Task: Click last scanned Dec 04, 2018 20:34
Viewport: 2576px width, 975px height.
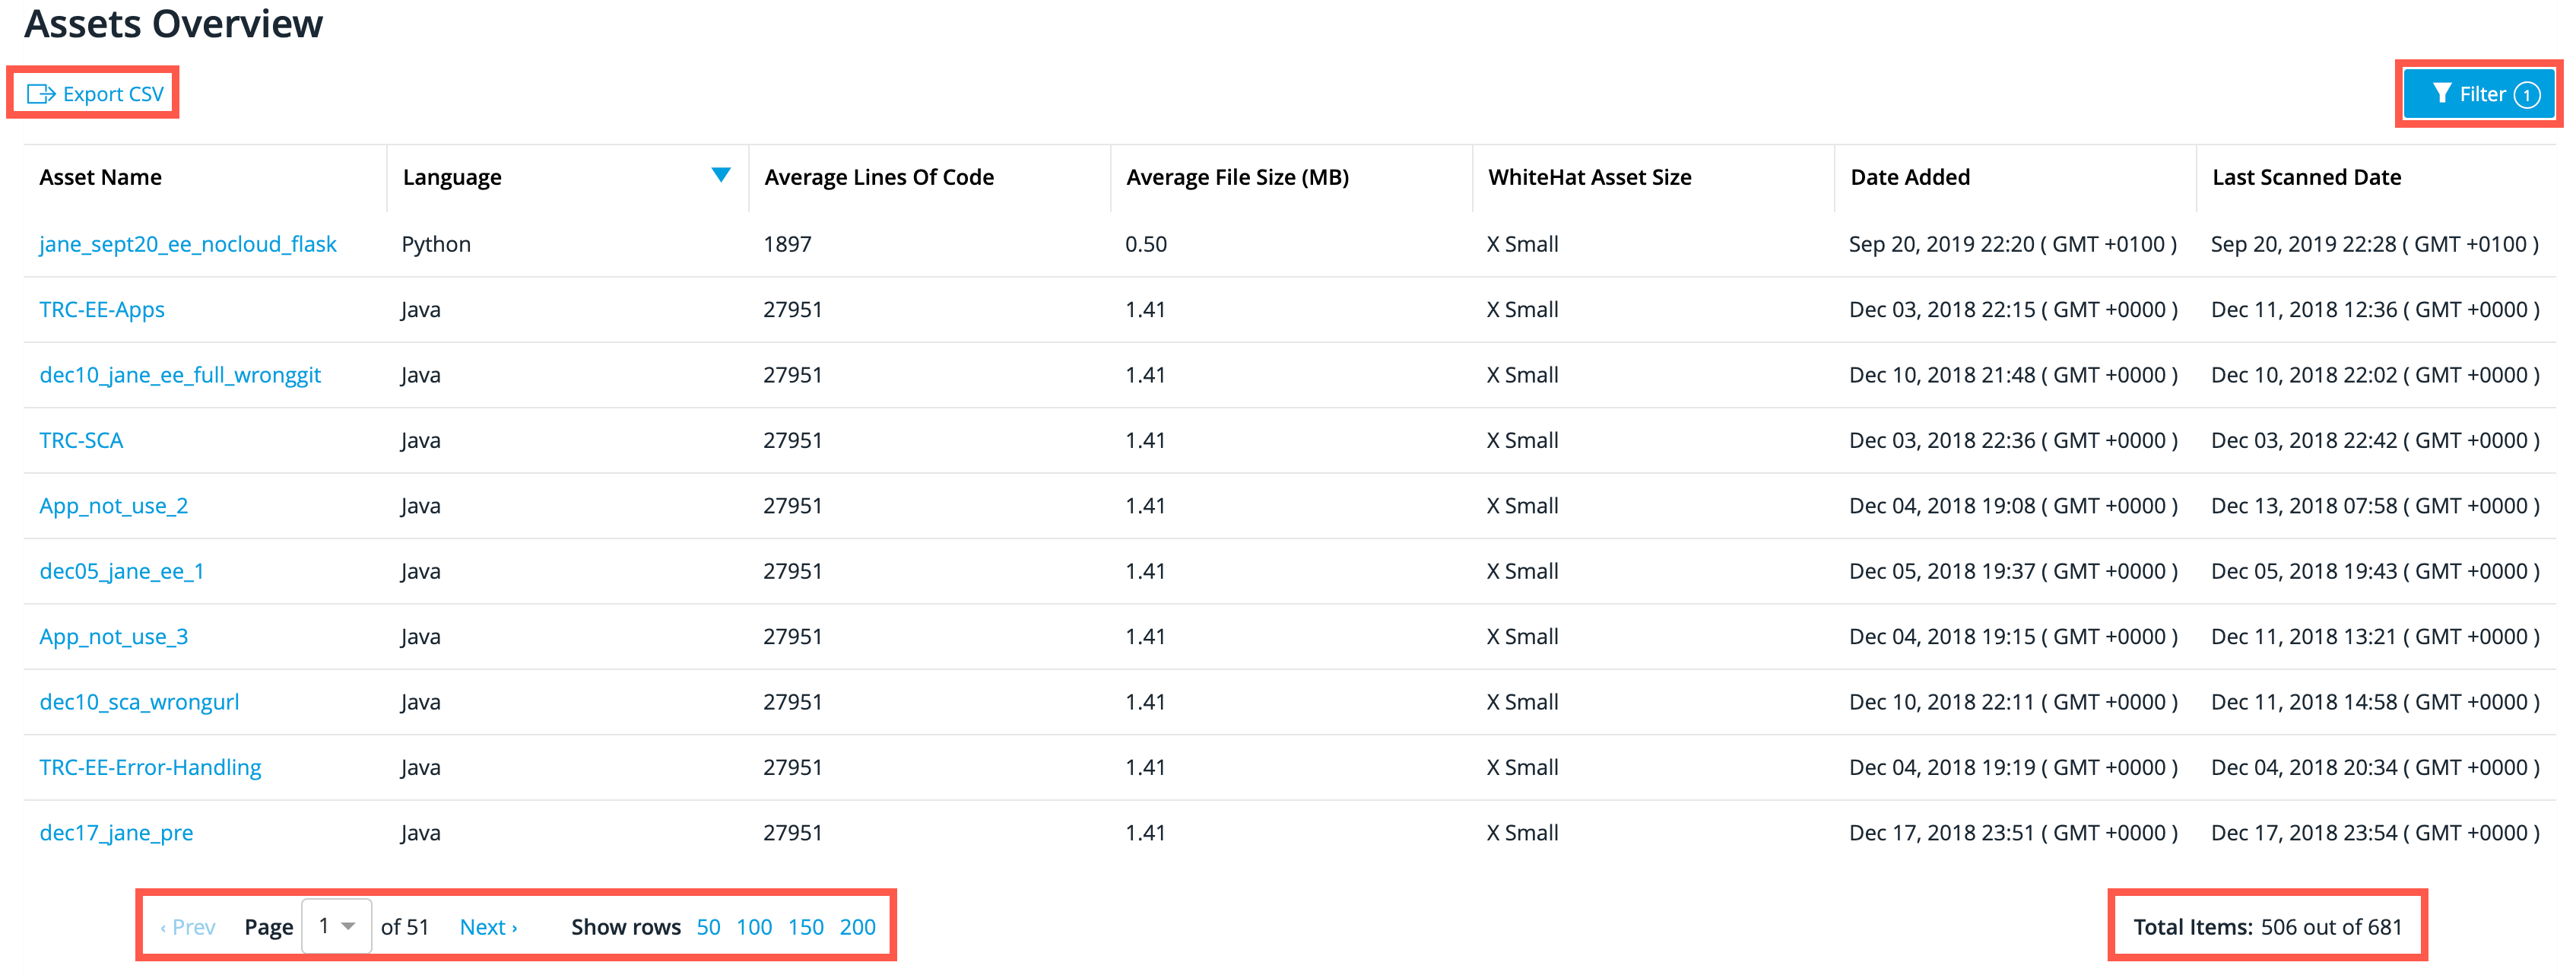Action: click(x=2375, y=767)
